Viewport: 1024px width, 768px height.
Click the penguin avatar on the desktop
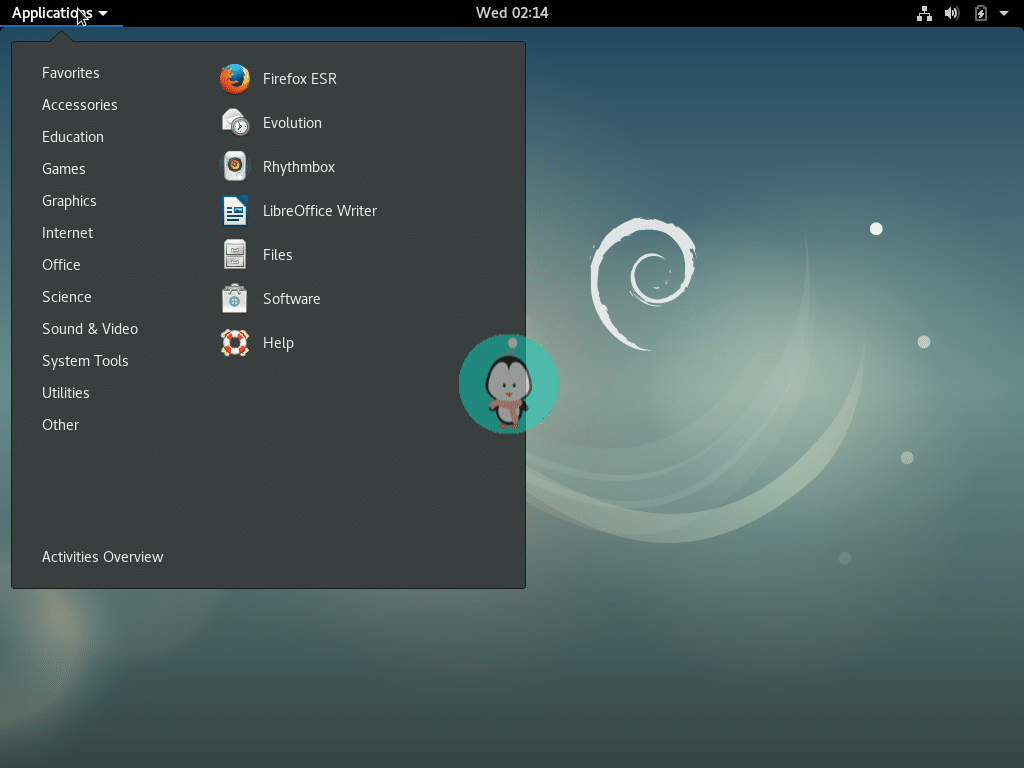pyautogui.click(x=509, y=384)
